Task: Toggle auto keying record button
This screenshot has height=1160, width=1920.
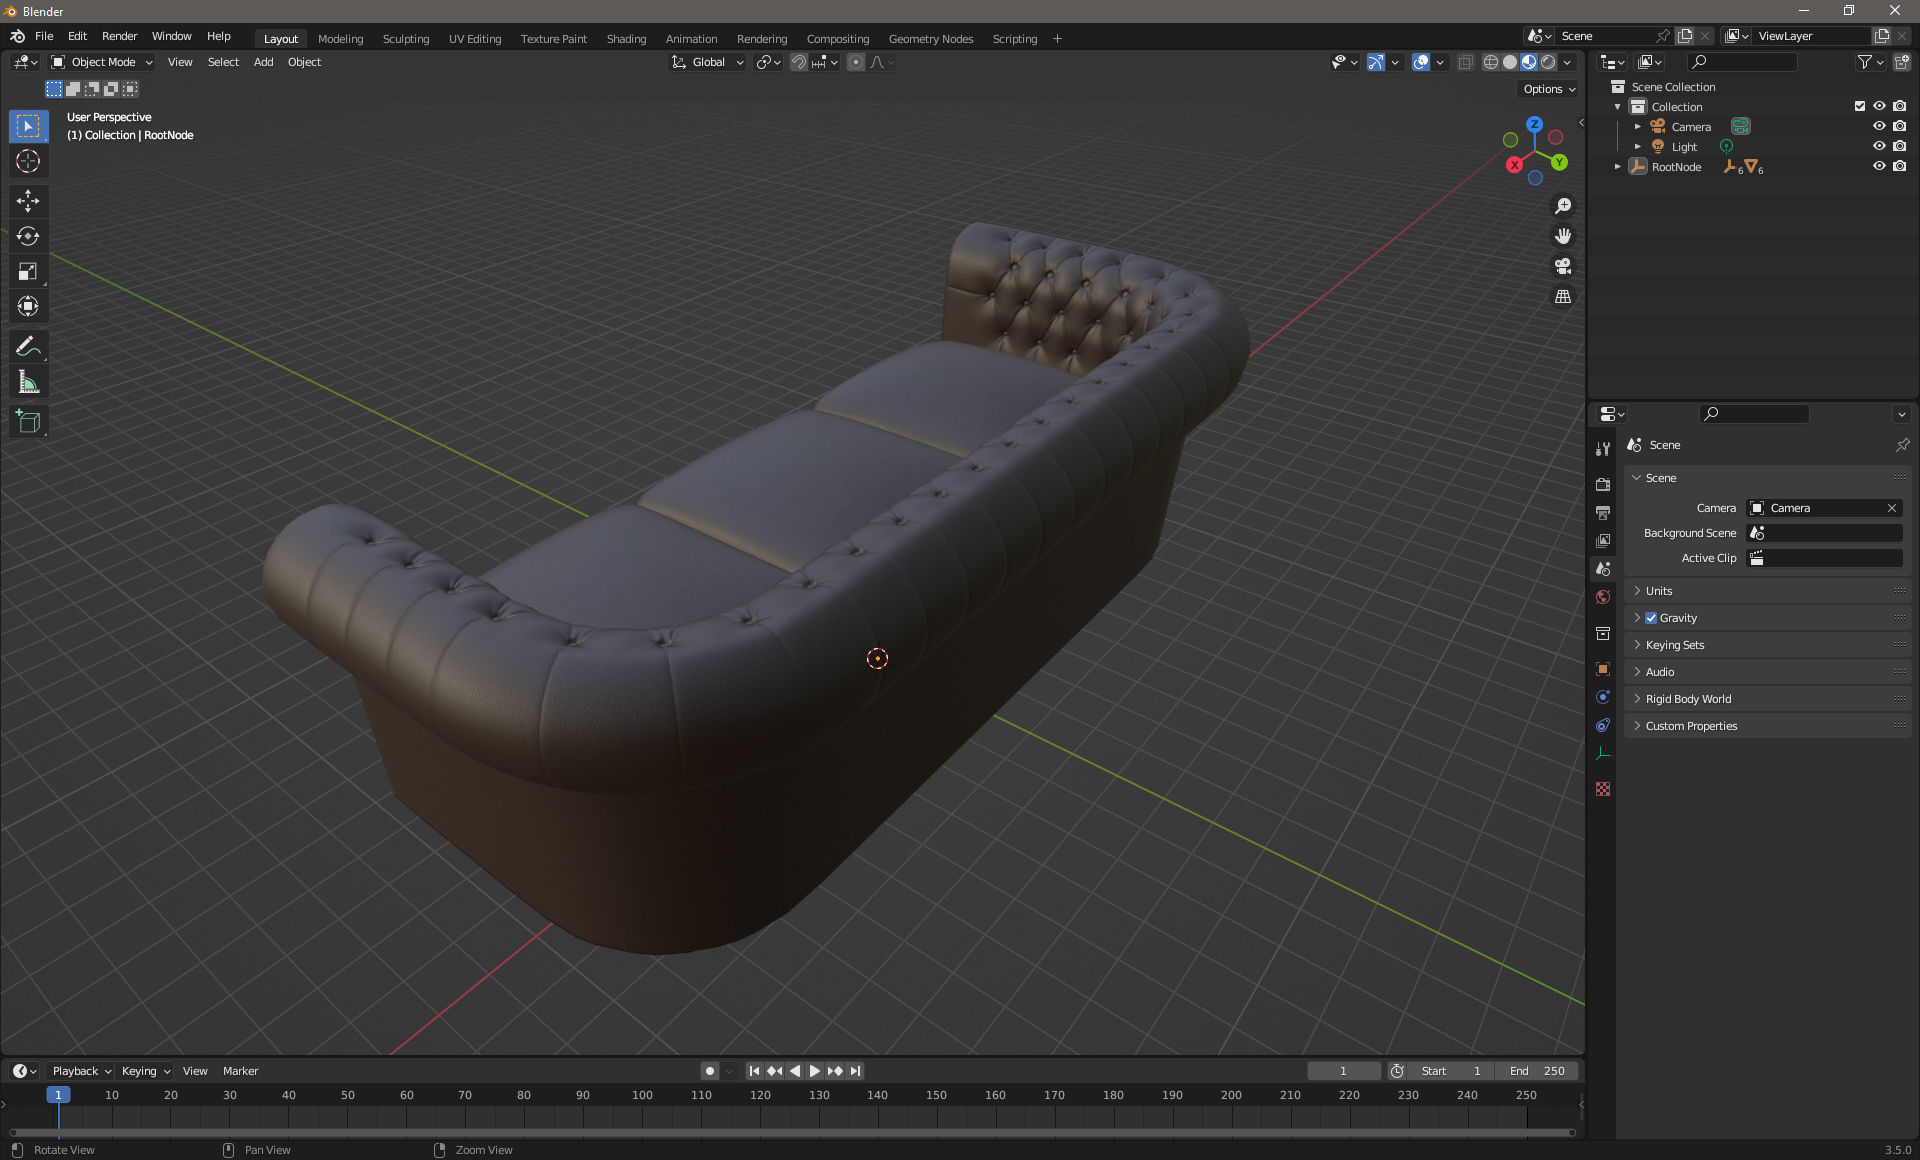Action: [x=710, y=1071]
